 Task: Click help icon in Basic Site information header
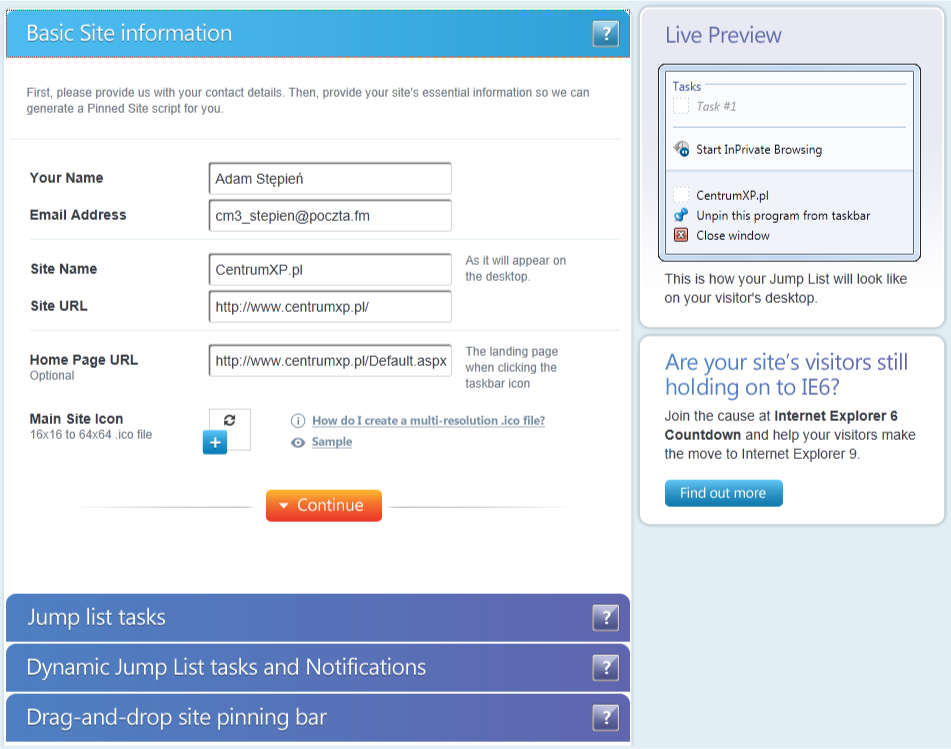[x=605, y=34]
